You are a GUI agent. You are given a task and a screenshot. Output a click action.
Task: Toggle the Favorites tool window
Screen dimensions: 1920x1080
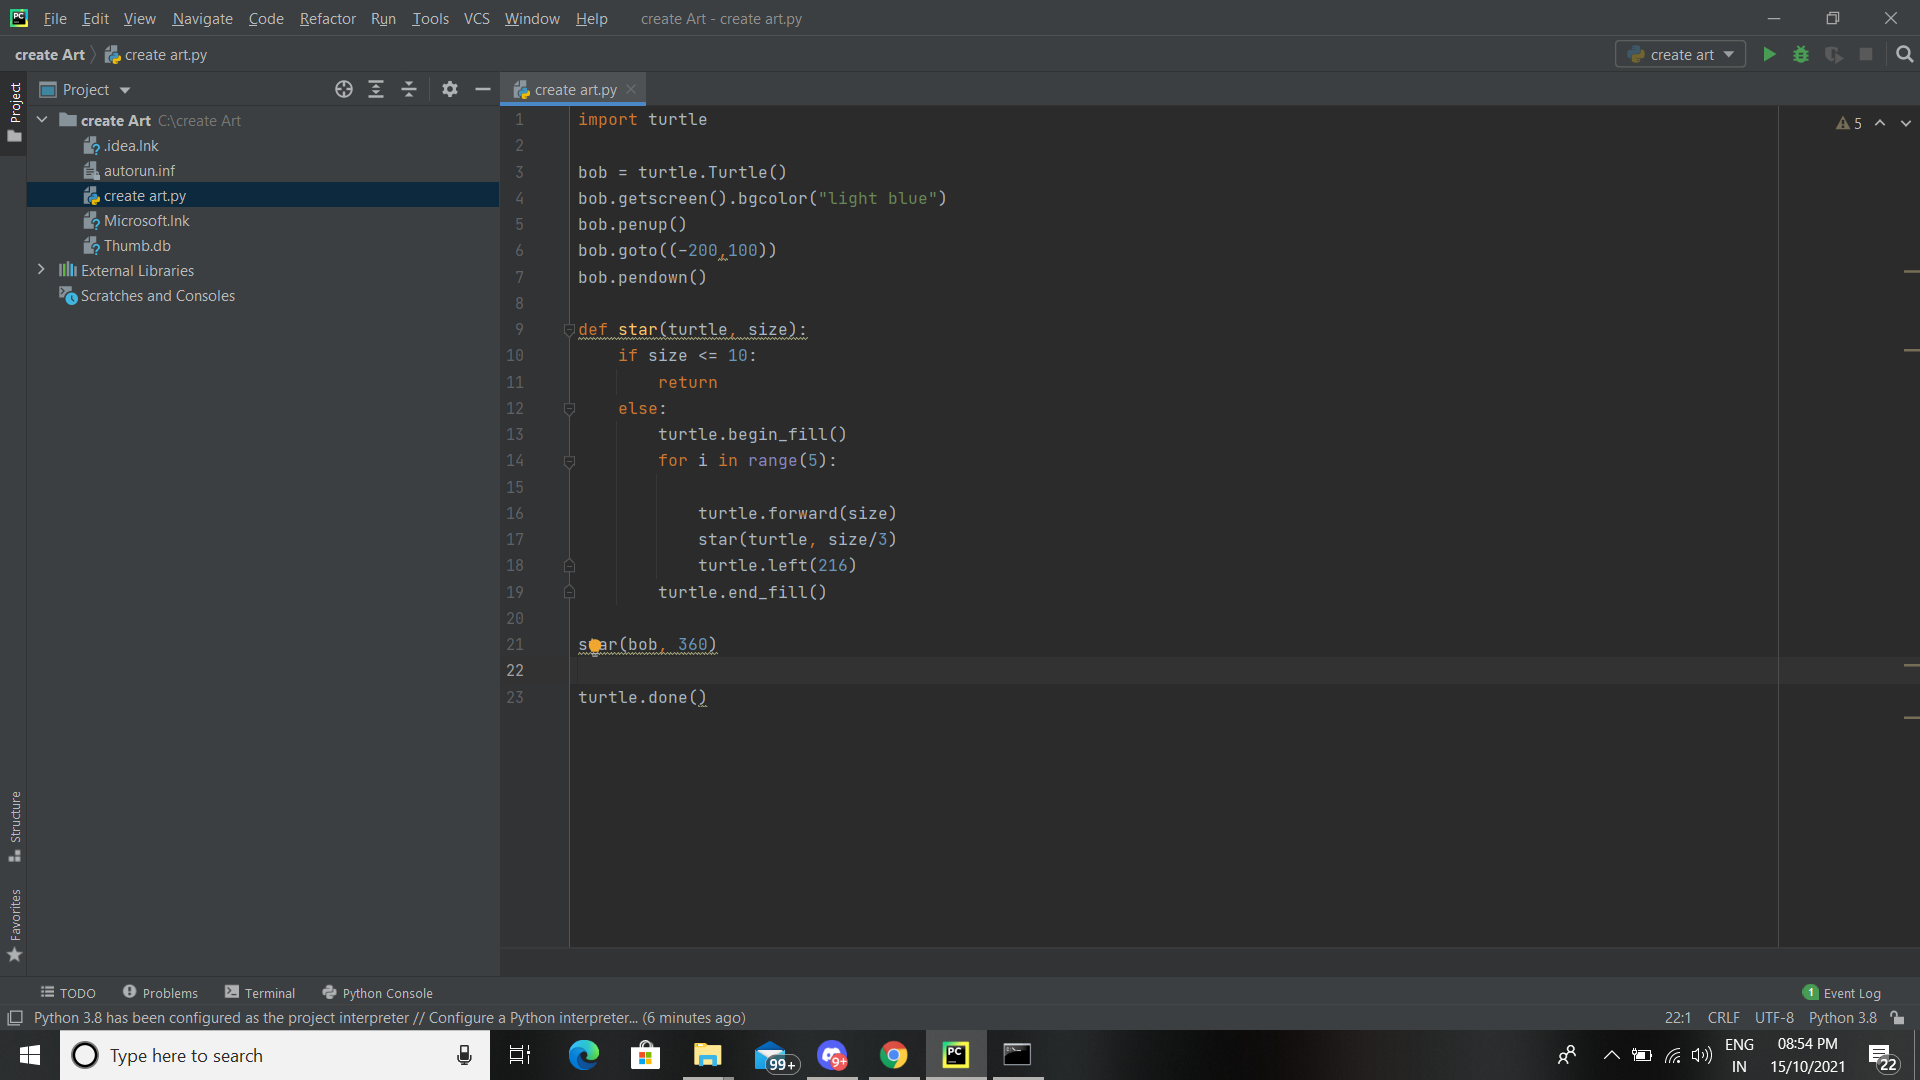15,925
